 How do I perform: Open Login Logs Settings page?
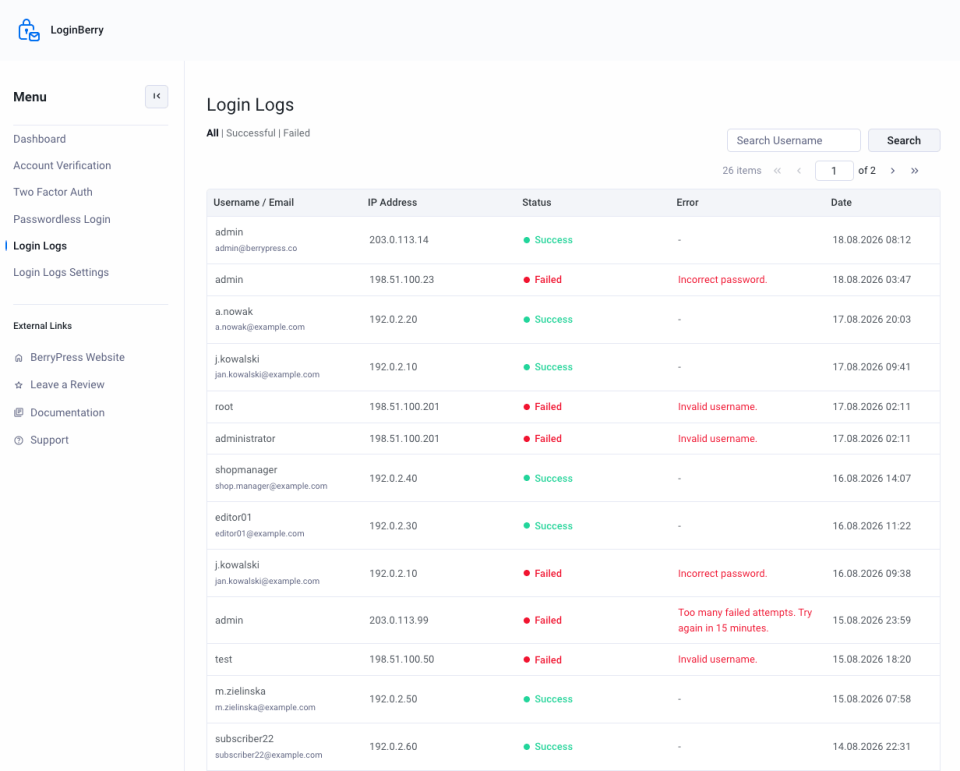(x=61, y=272)
